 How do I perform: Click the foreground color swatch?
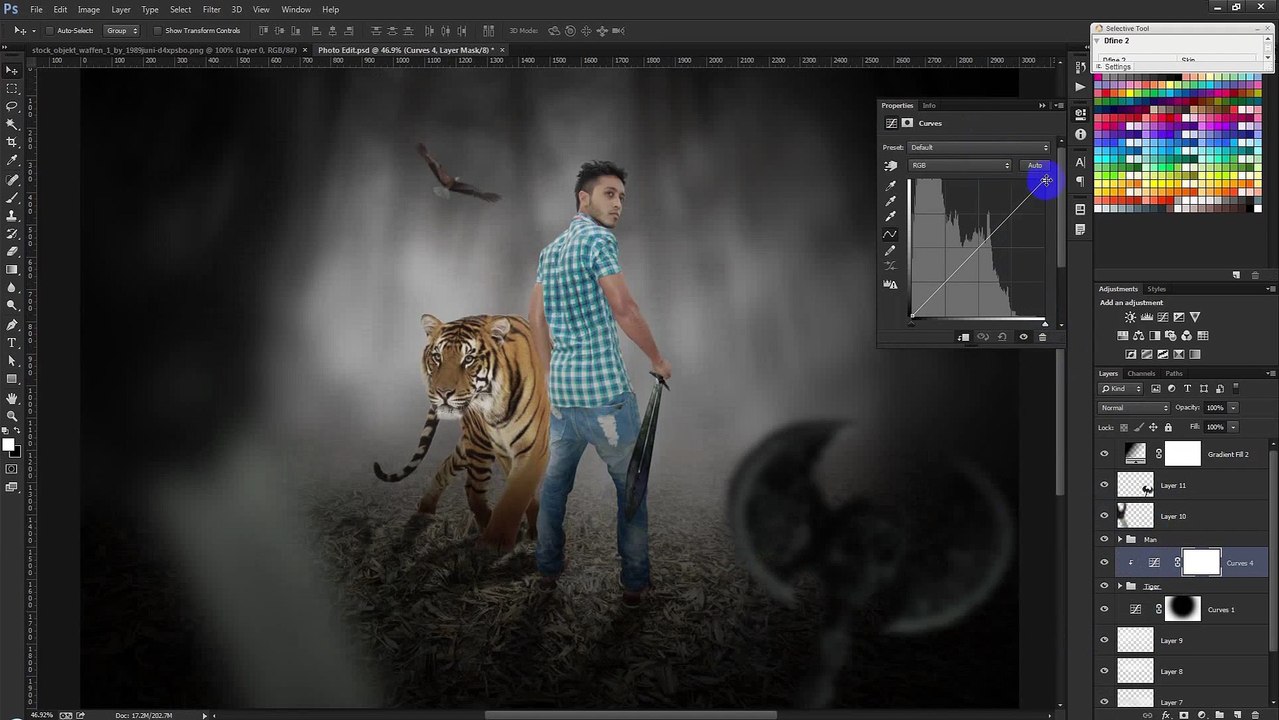click(x=8, y=445)
